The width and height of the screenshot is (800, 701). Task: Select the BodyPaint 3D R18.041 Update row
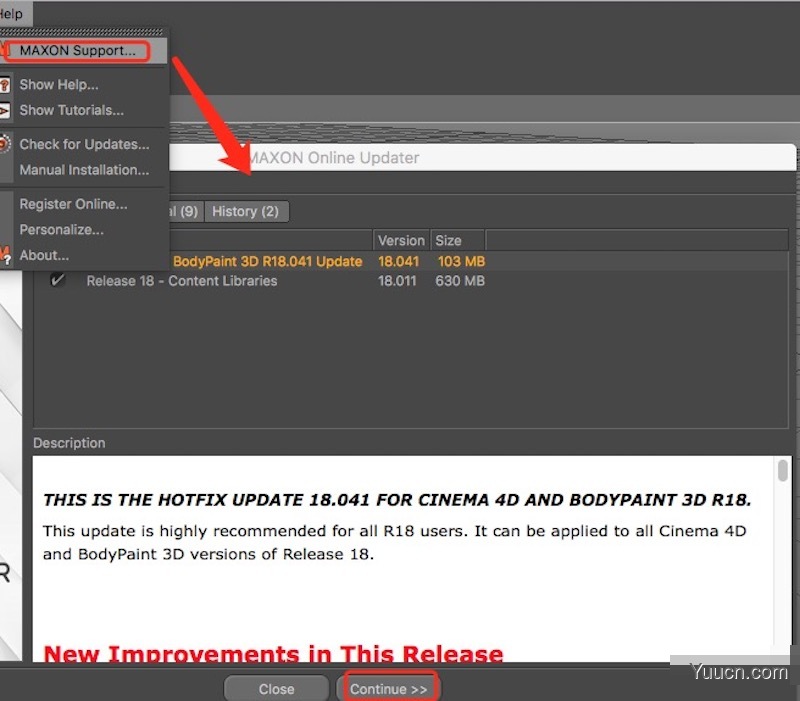click(267, 261)
